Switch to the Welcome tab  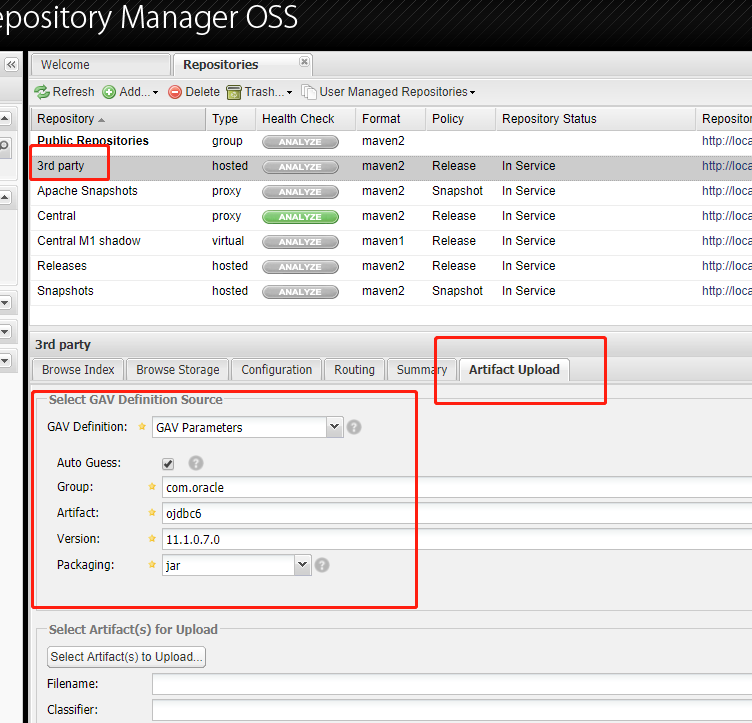point(101,65)
